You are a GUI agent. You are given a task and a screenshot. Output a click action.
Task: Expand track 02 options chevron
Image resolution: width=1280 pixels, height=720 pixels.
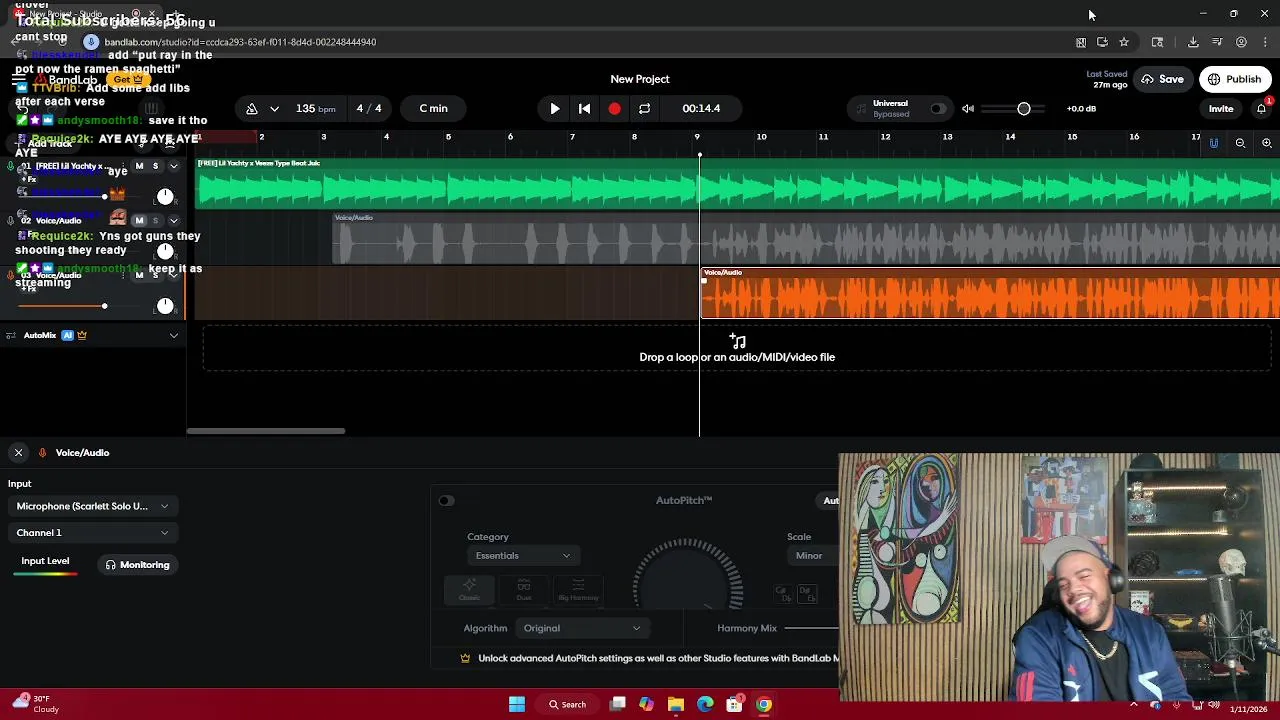(x=173, y=220)
